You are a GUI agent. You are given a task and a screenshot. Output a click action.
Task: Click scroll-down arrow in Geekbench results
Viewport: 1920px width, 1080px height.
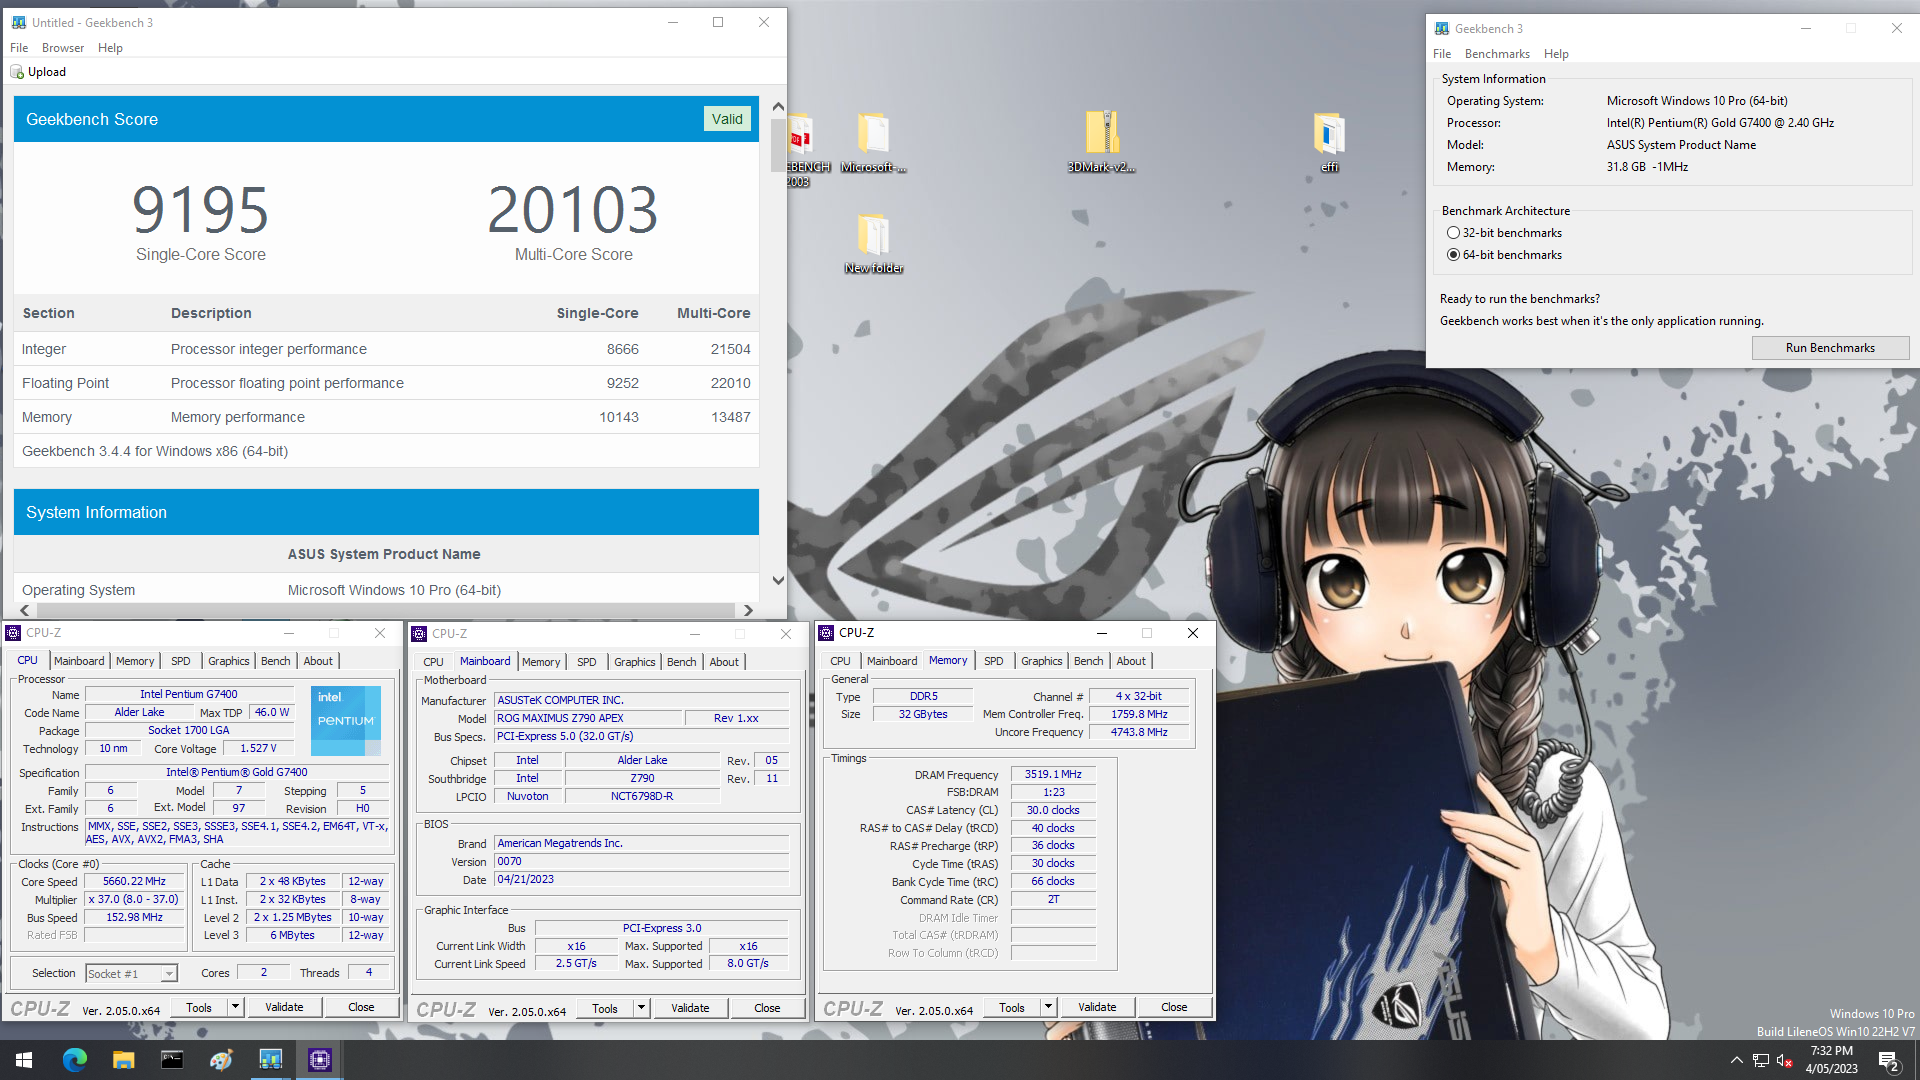coord(778,580)
